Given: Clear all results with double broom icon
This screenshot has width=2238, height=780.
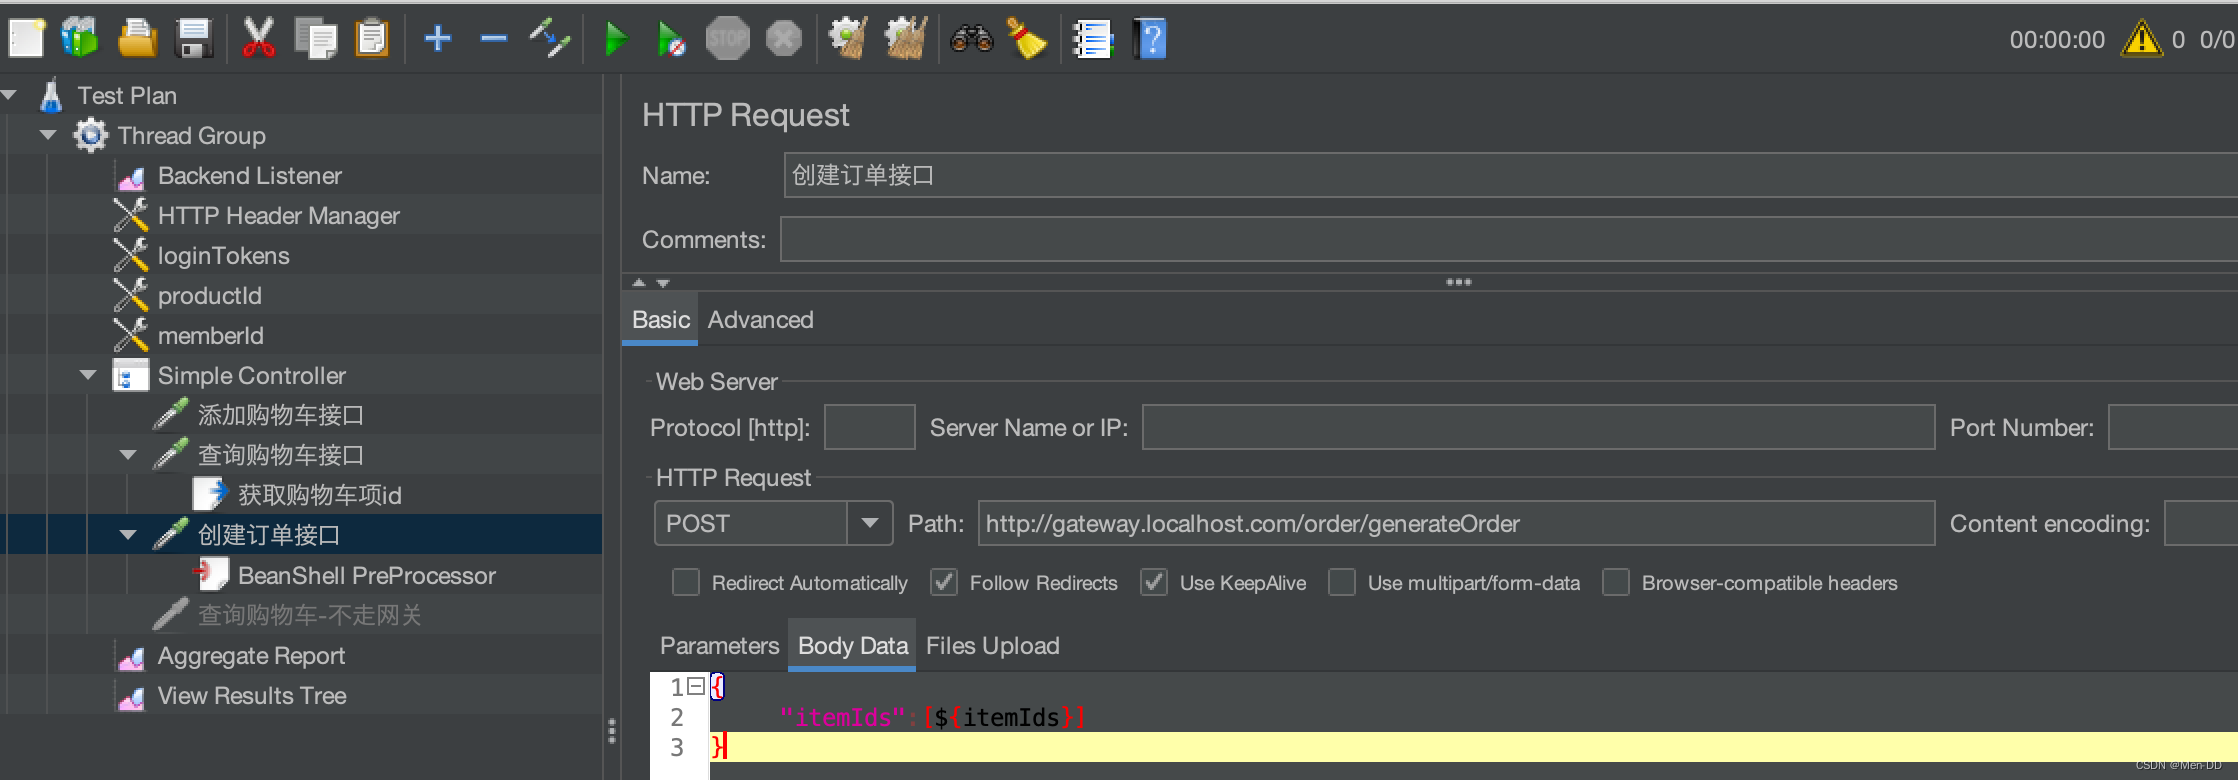Looking at the screenshot, I should click(906, 39).
